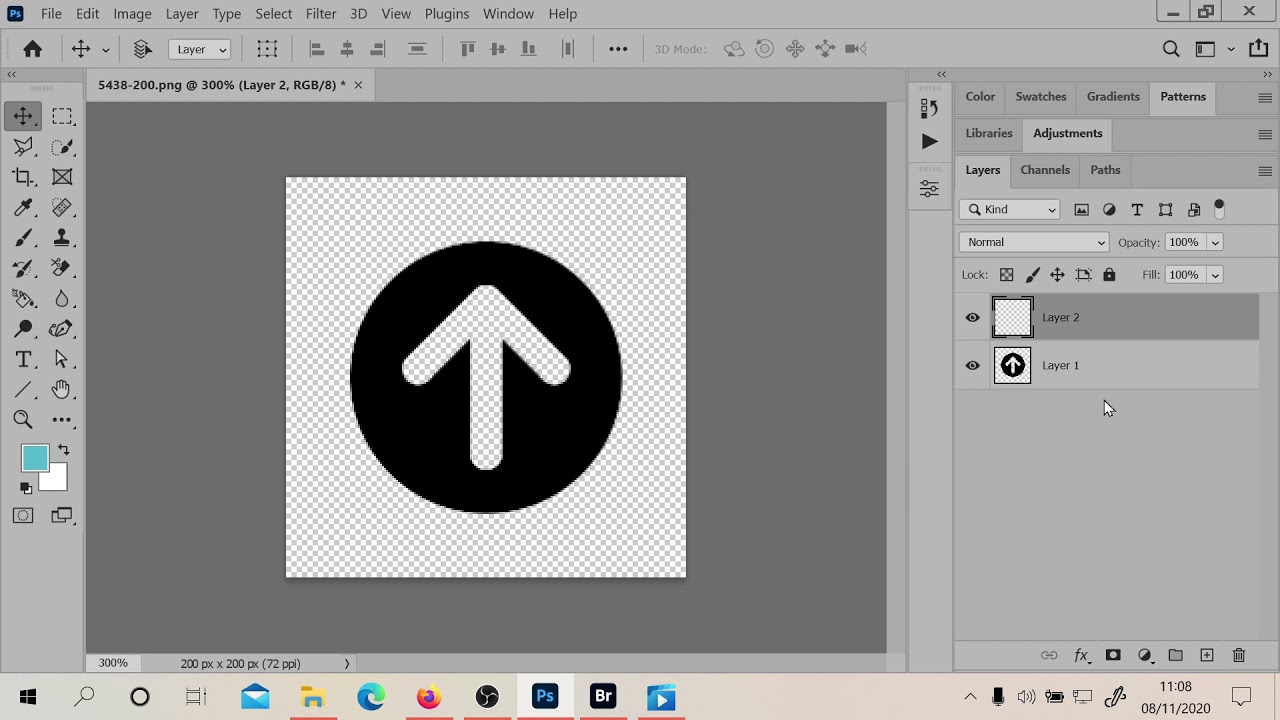The height and width of the screenshot is (720, 1280).
Task: Select the Line tool
Action: 23,389
